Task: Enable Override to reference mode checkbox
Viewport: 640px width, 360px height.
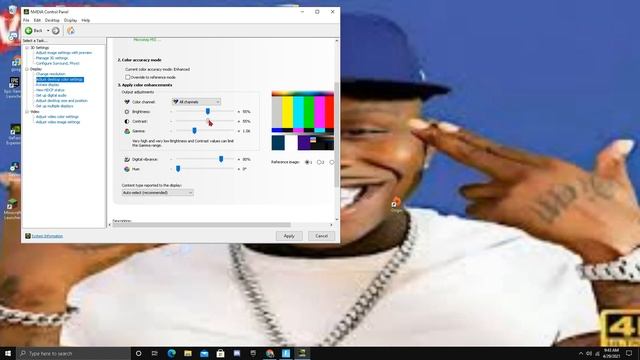Action: coord(128,77)
